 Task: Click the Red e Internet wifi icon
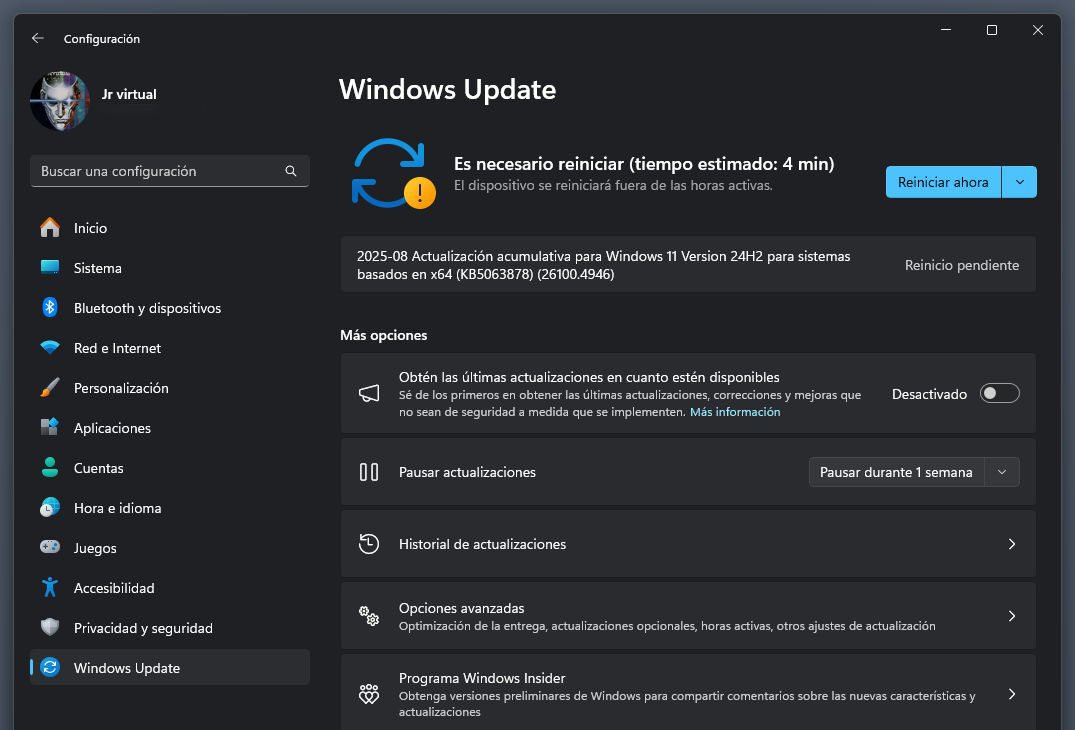[49, 348]
